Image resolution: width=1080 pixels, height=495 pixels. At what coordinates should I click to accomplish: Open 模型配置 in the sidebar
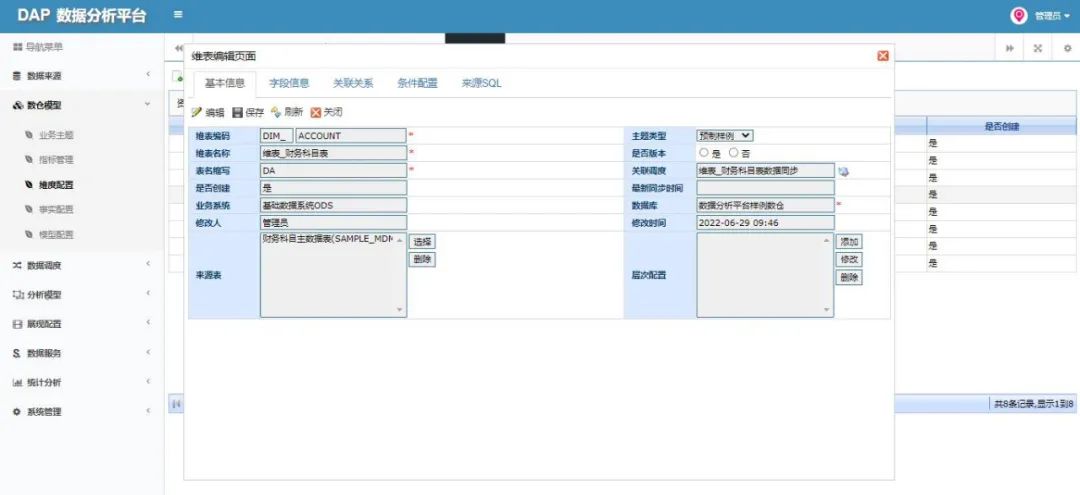click(56, 234)
